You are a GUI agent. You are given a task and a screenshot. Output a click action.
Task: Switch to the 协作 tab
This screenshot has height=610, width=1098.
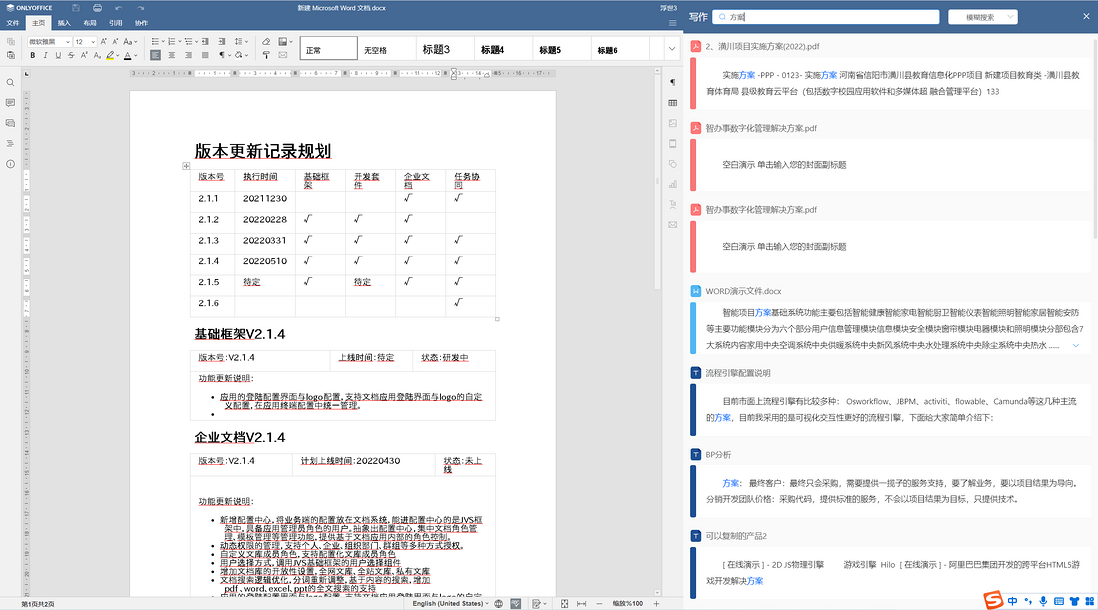click(x=141, y=23)
